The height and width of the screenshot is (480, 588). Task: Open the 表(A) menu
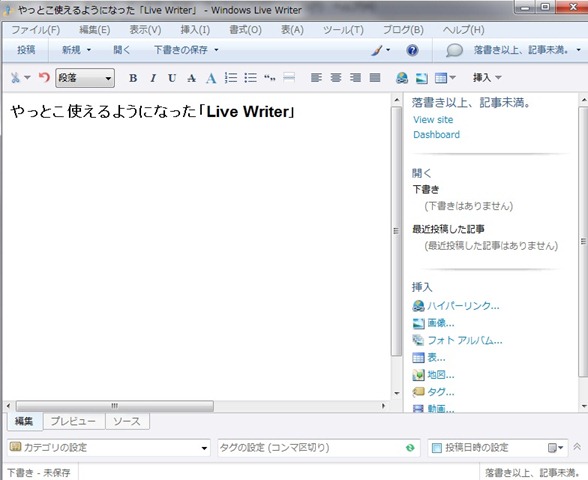[292, 30]
